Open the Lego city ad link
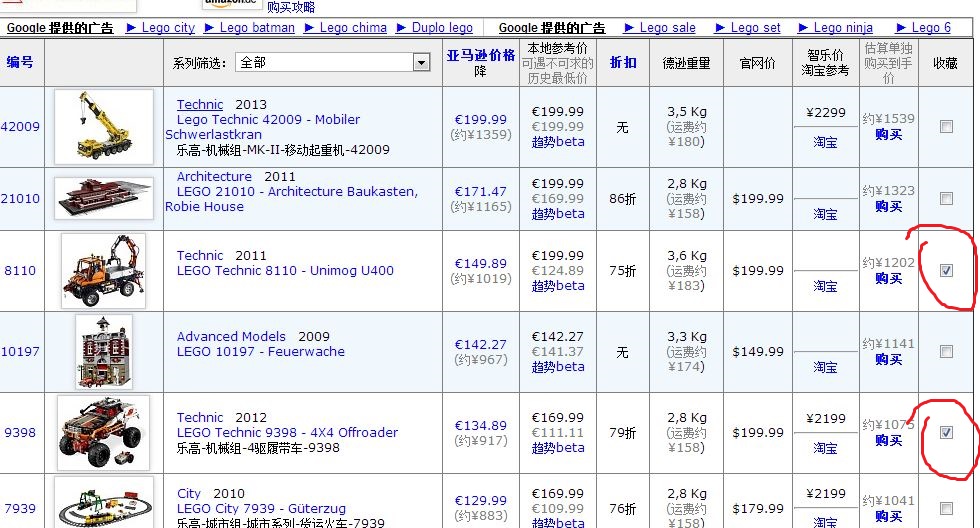980x528 pixels. (x=168, y=27)
